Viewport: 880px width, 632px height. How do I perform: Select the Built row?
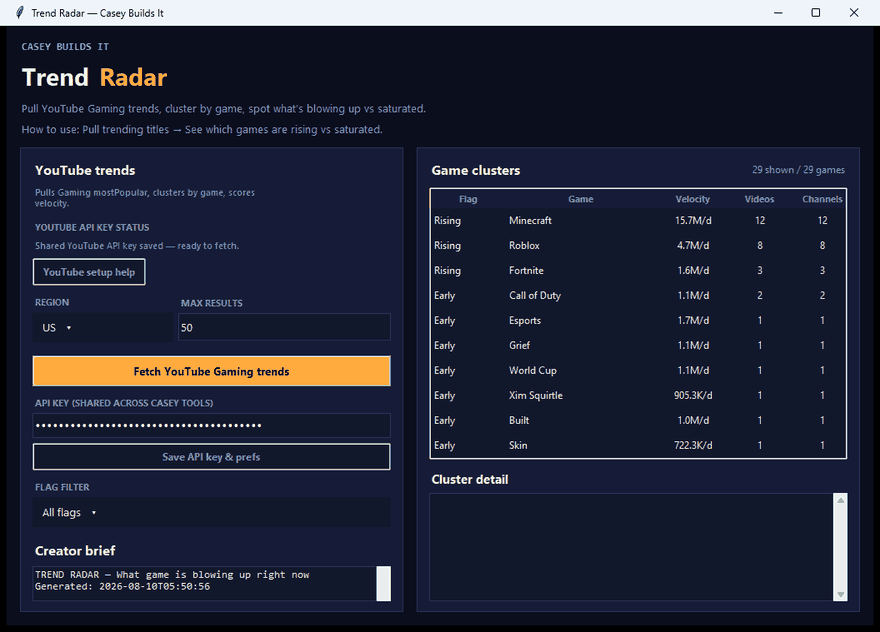tap(638, 420)
